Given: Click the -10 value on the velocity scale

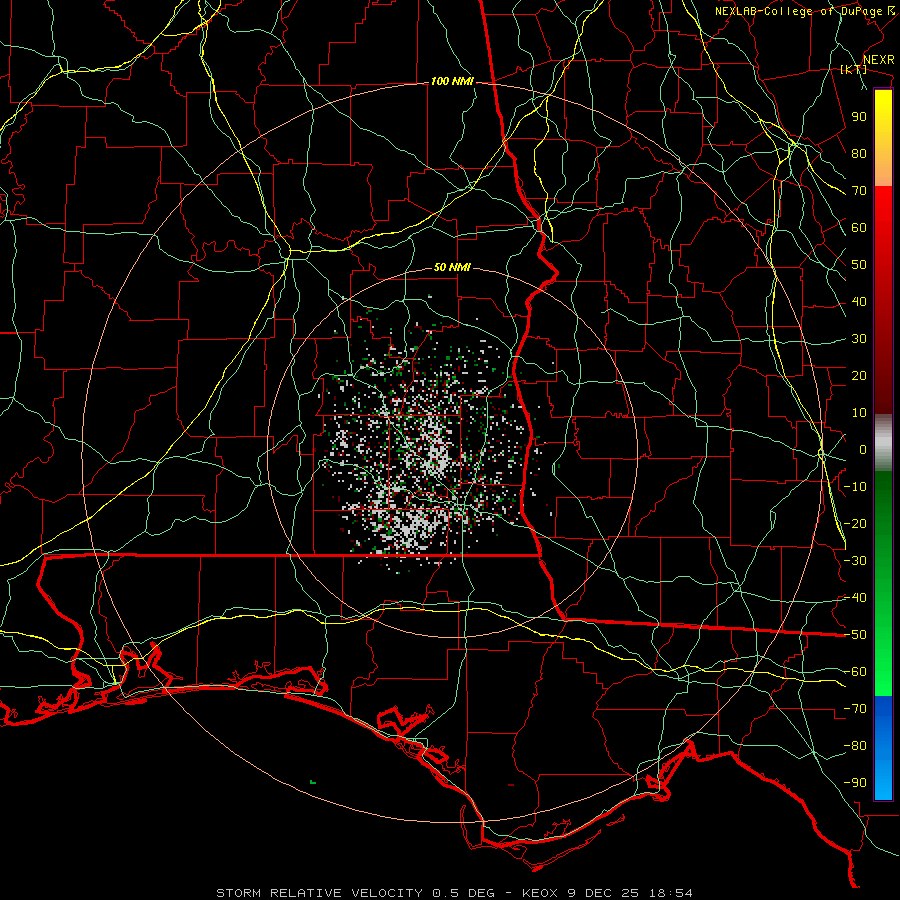Looking at the screenshot, I should tap(855, 487).
